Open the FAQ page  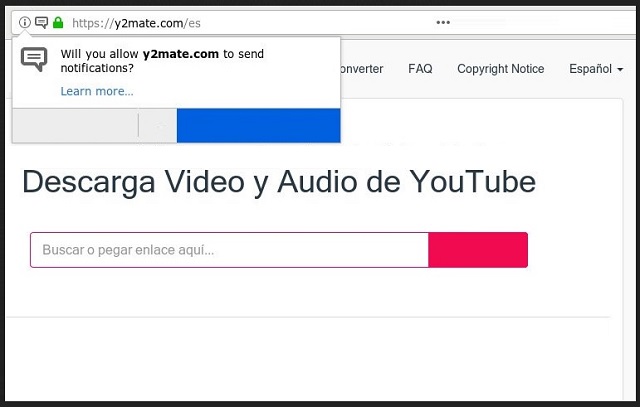(420, 69)
